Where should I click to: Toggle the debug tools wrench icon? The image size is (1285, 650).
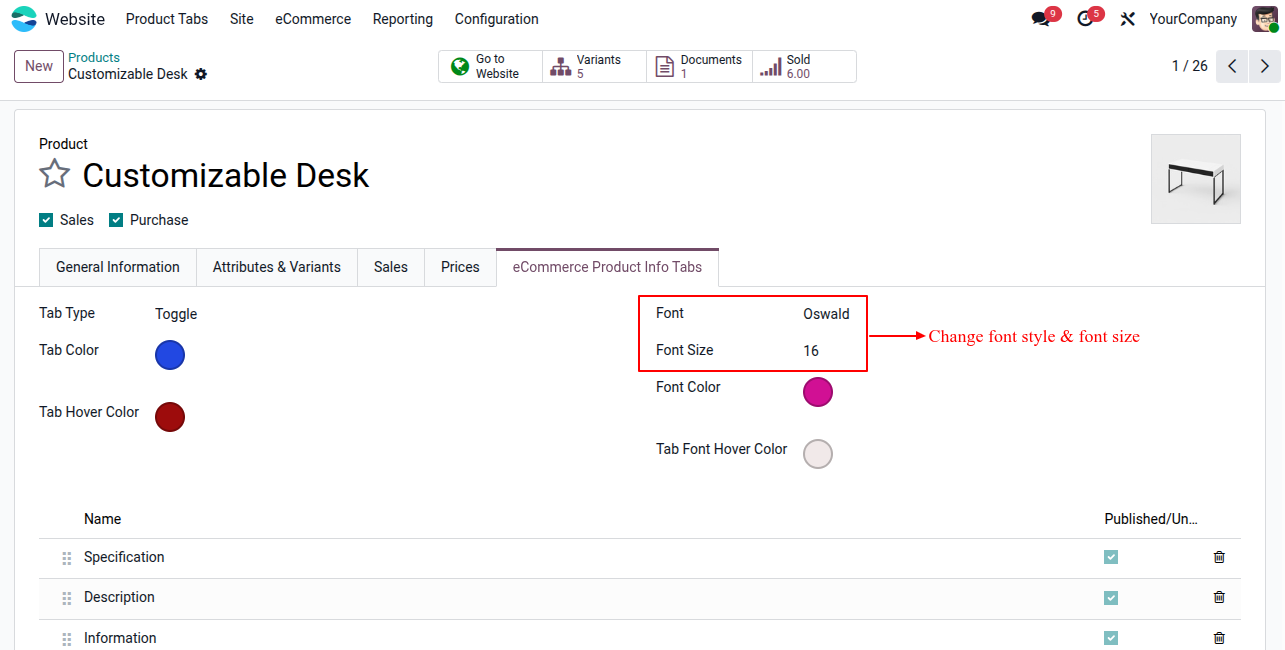tap(1128, 19)
